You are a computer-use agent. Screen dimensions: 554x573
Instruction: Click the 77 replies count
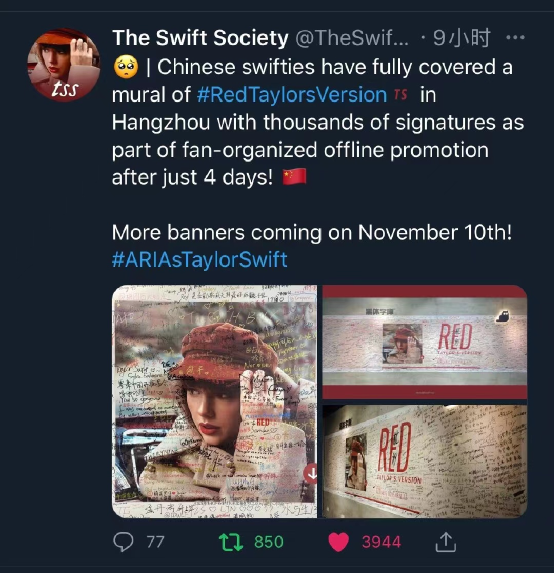pyautogui.click(x=155, y=542)
